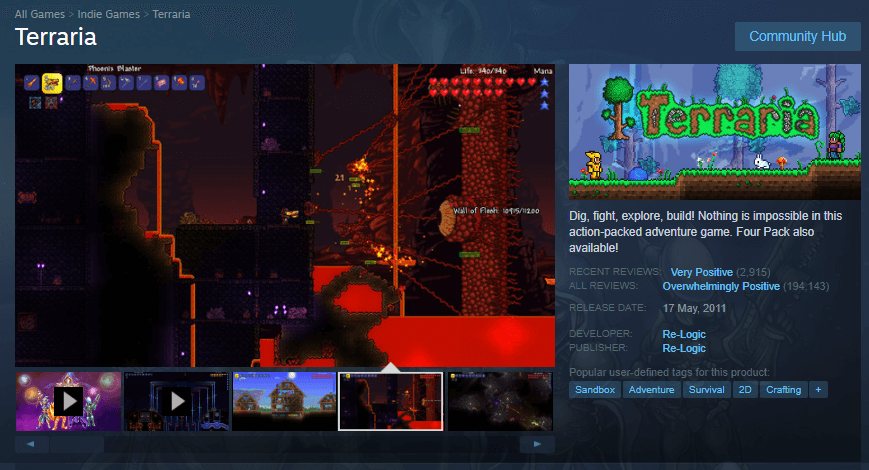Click the release date '17 May, 2011'
The height and width of the screenshot is (470, 869).
click(694, 308)
